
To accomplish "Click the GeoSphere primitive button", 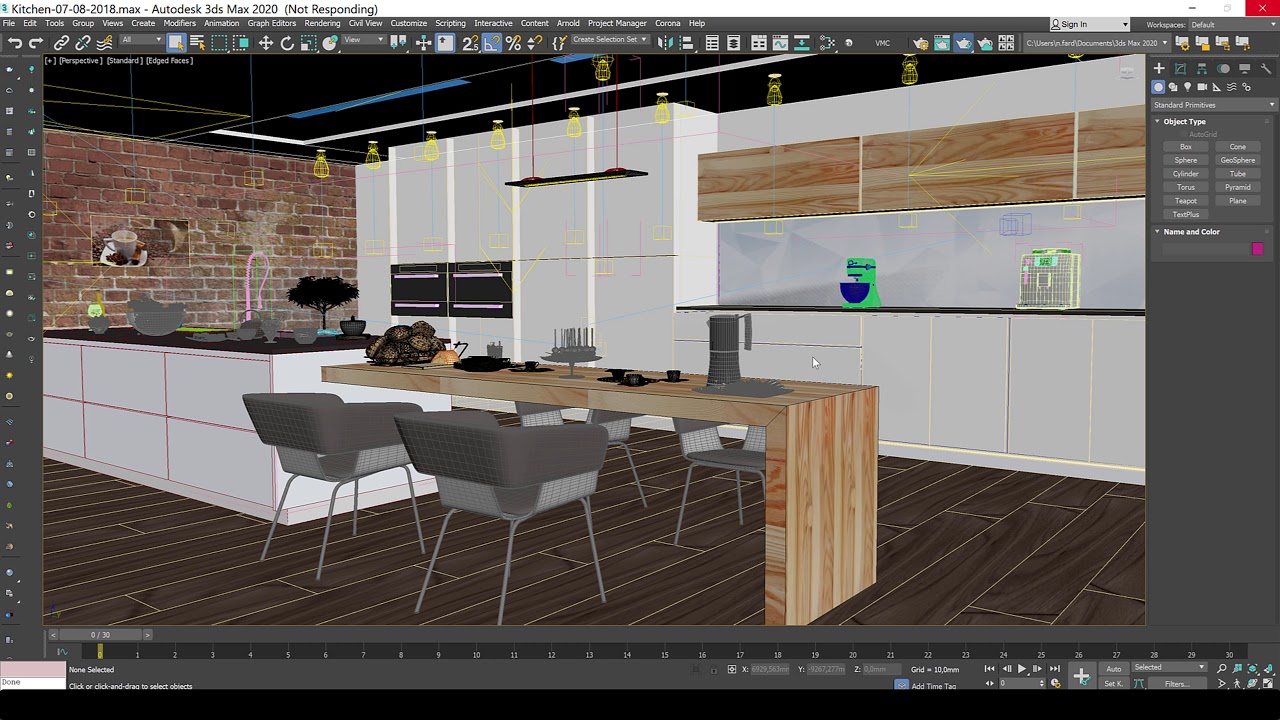I will coord(1237,160).
